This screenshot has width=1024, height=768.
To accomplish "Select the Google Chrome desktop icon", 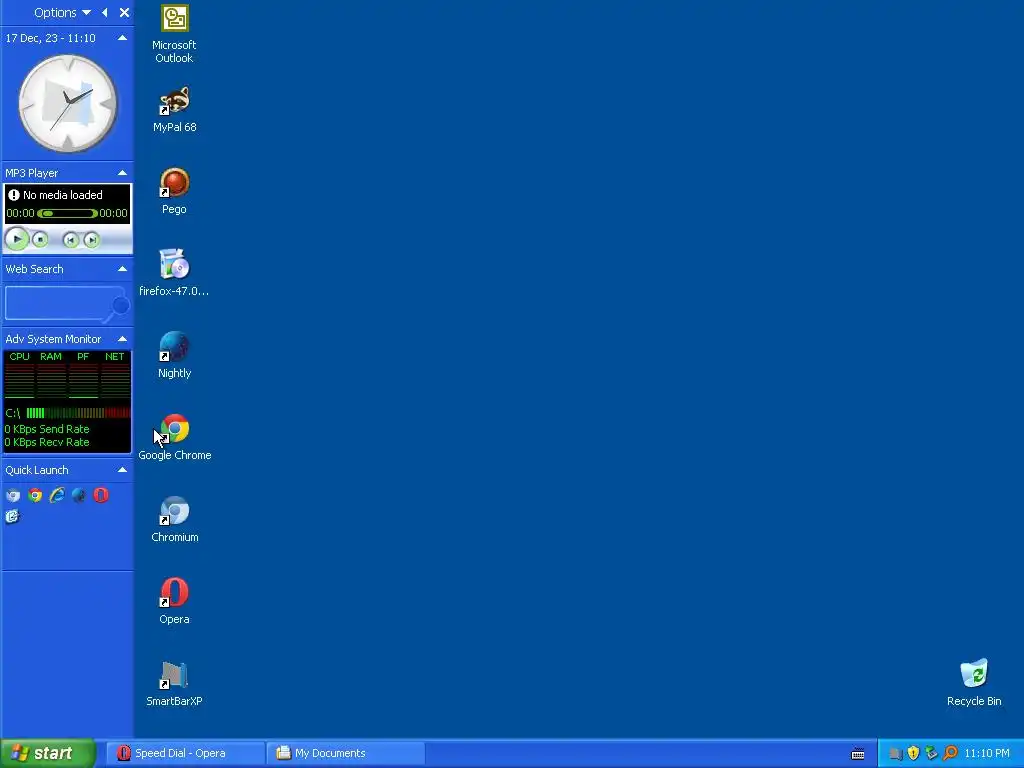I will [x=174, y=437].
